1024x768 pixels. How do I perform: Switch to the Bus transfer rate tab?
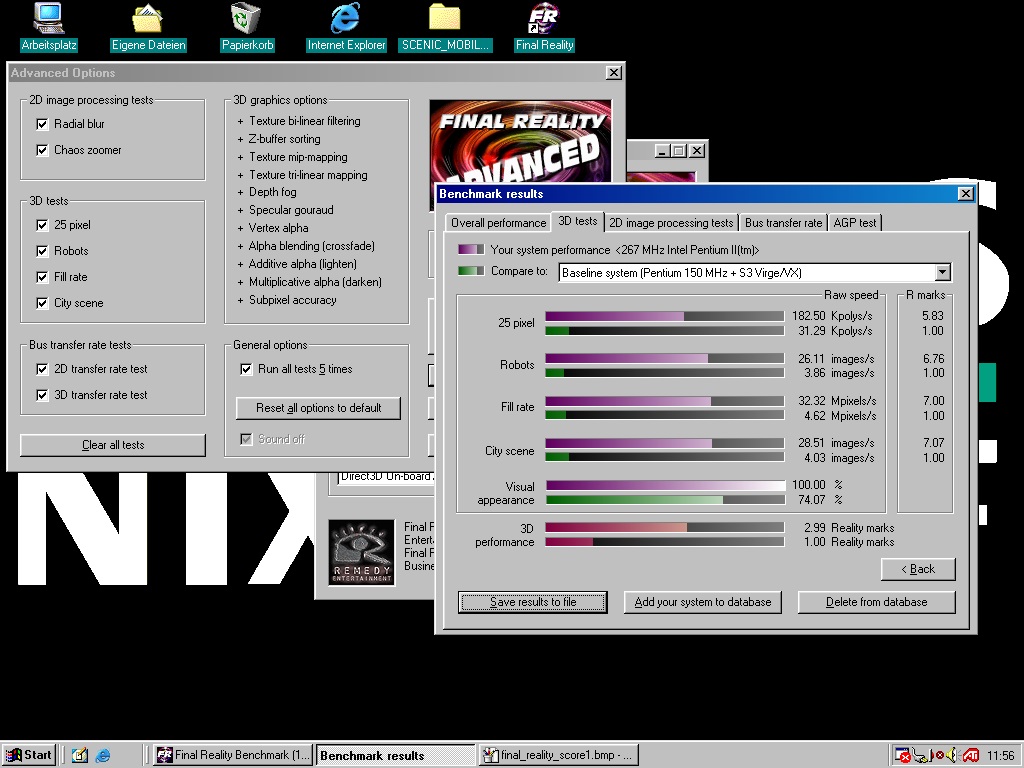click(783, 223)
